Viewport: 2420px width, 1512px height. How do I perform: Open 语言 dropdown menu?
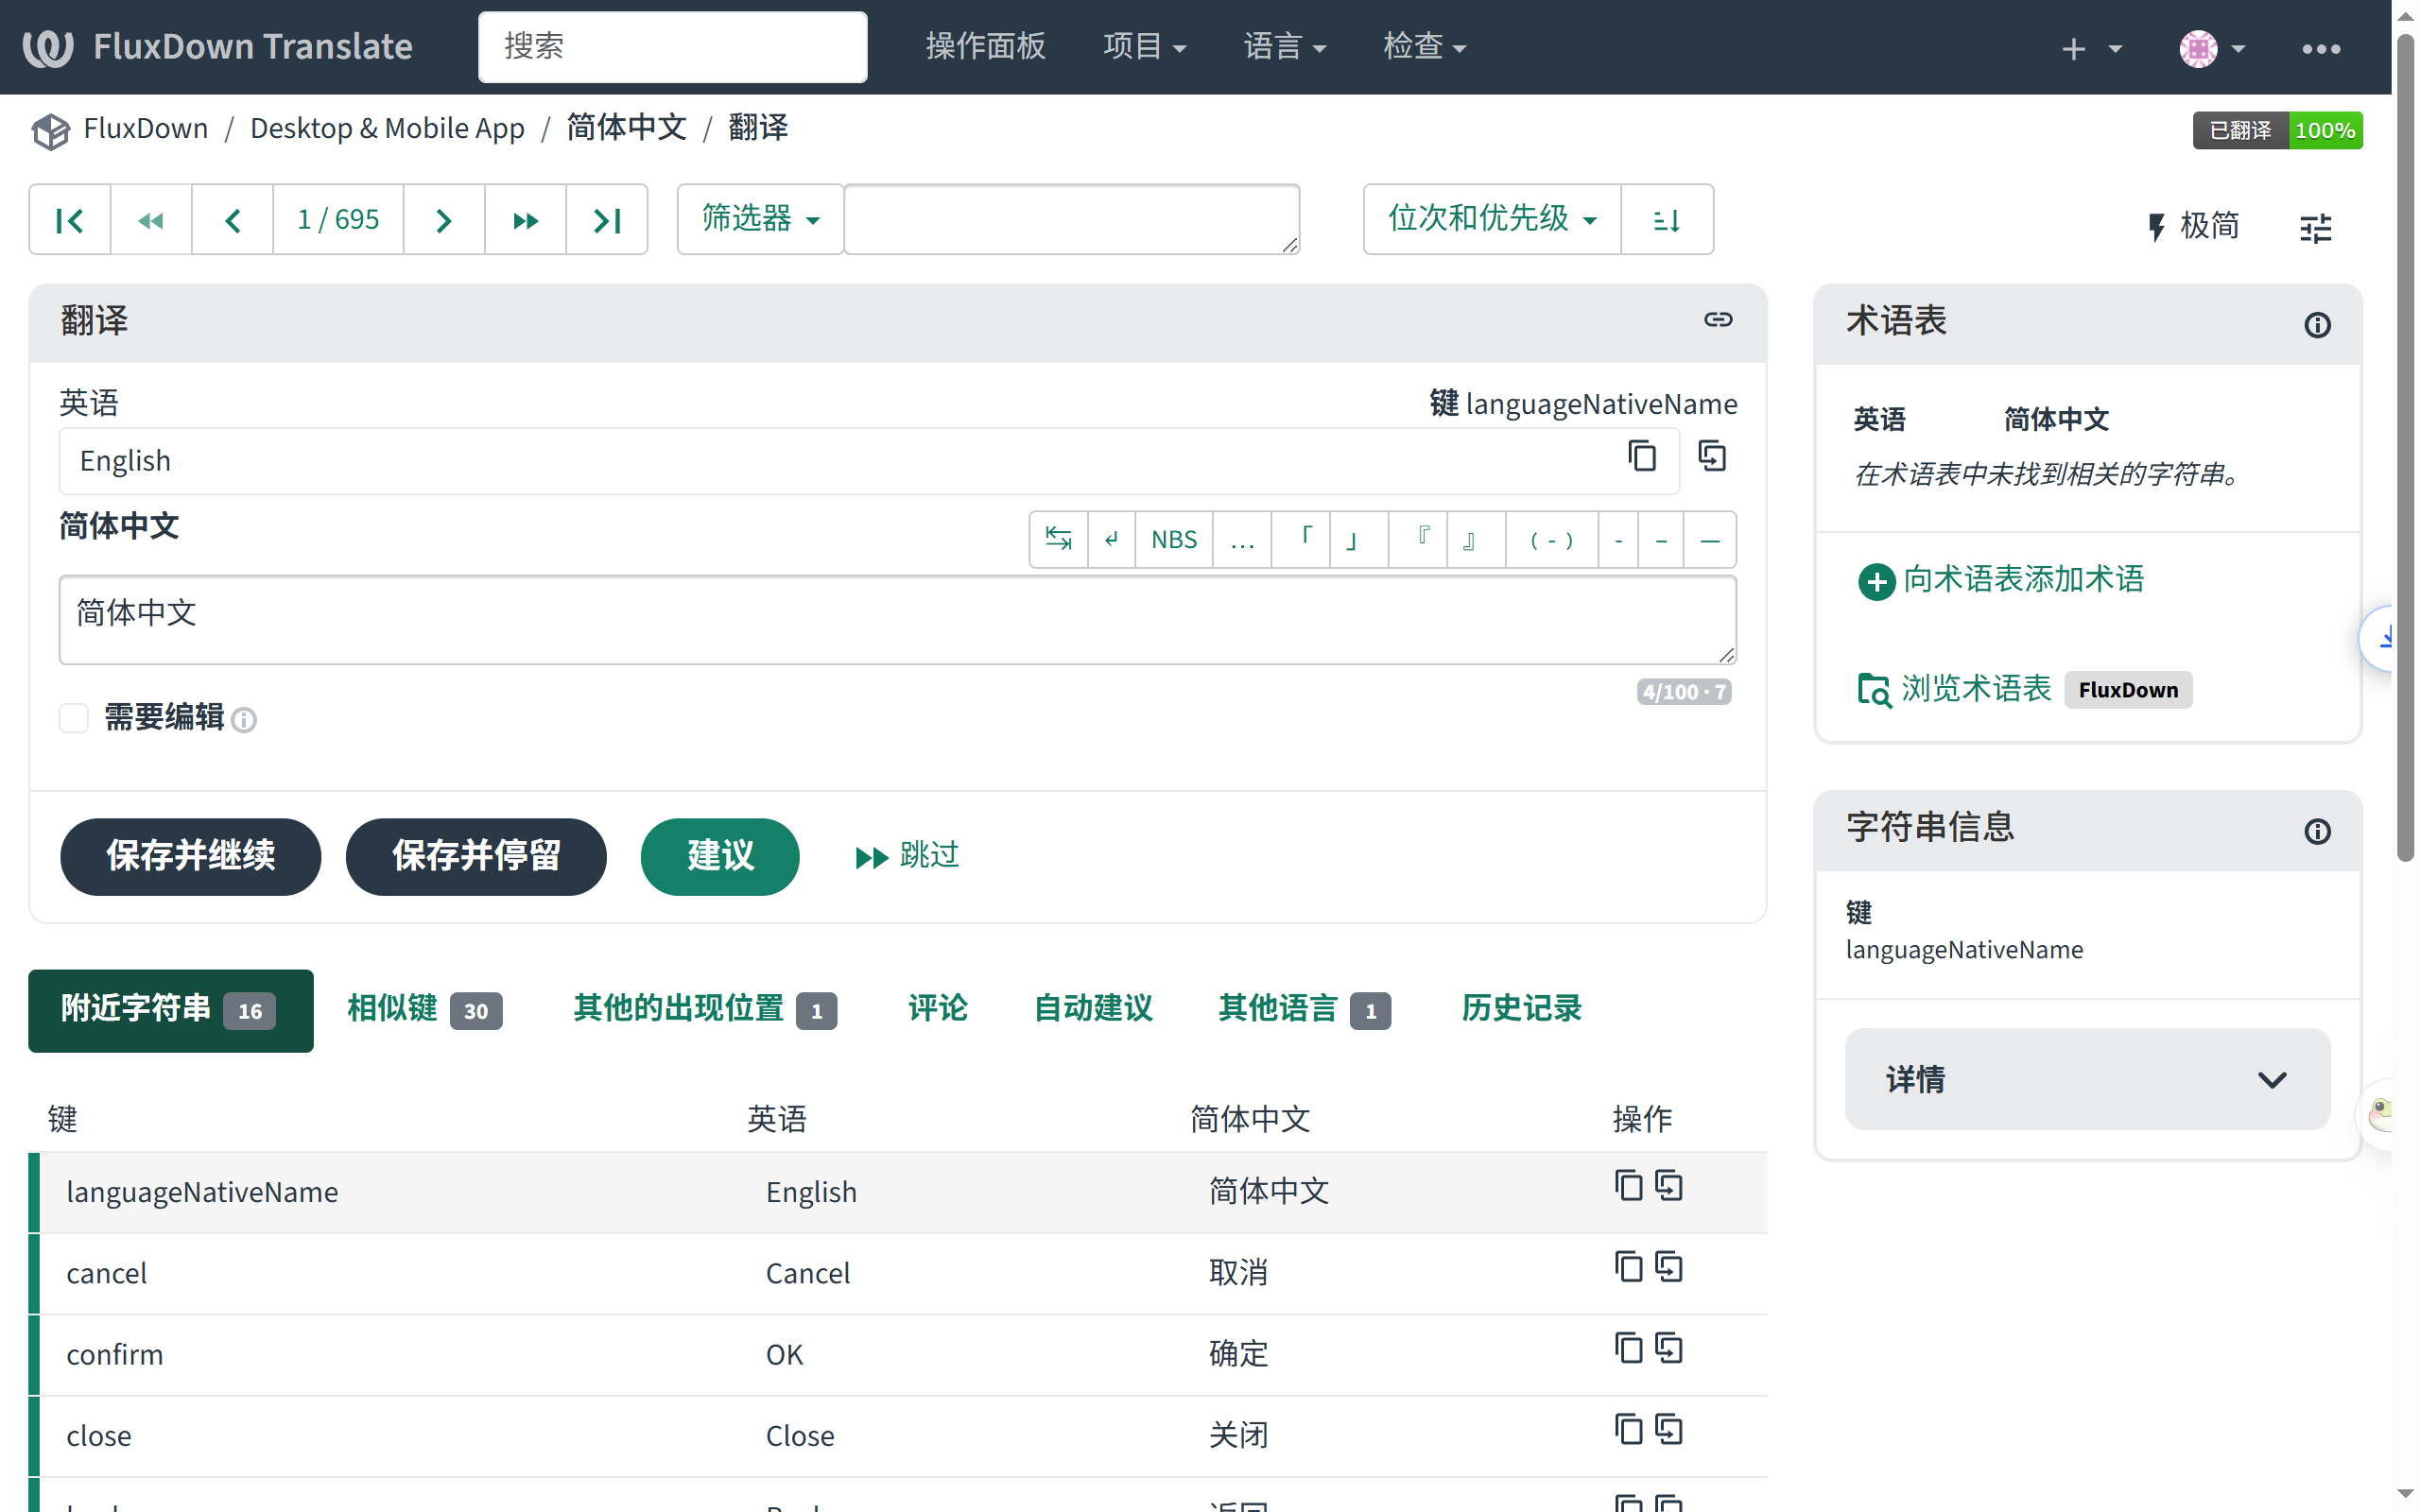click(1284, 46)
